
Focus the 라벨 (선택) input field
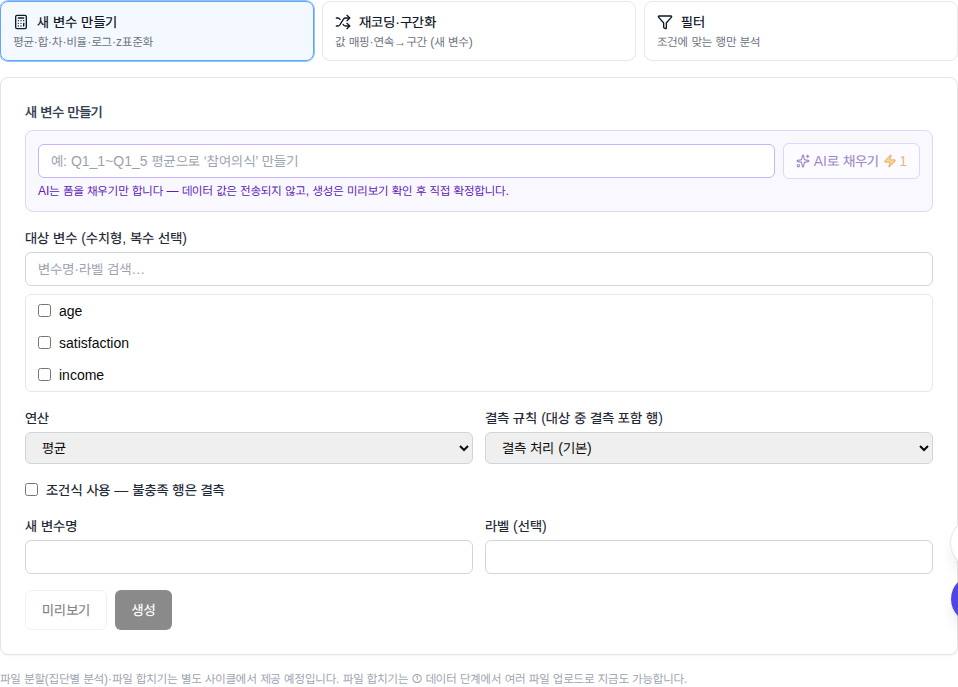tap(709, 557)
